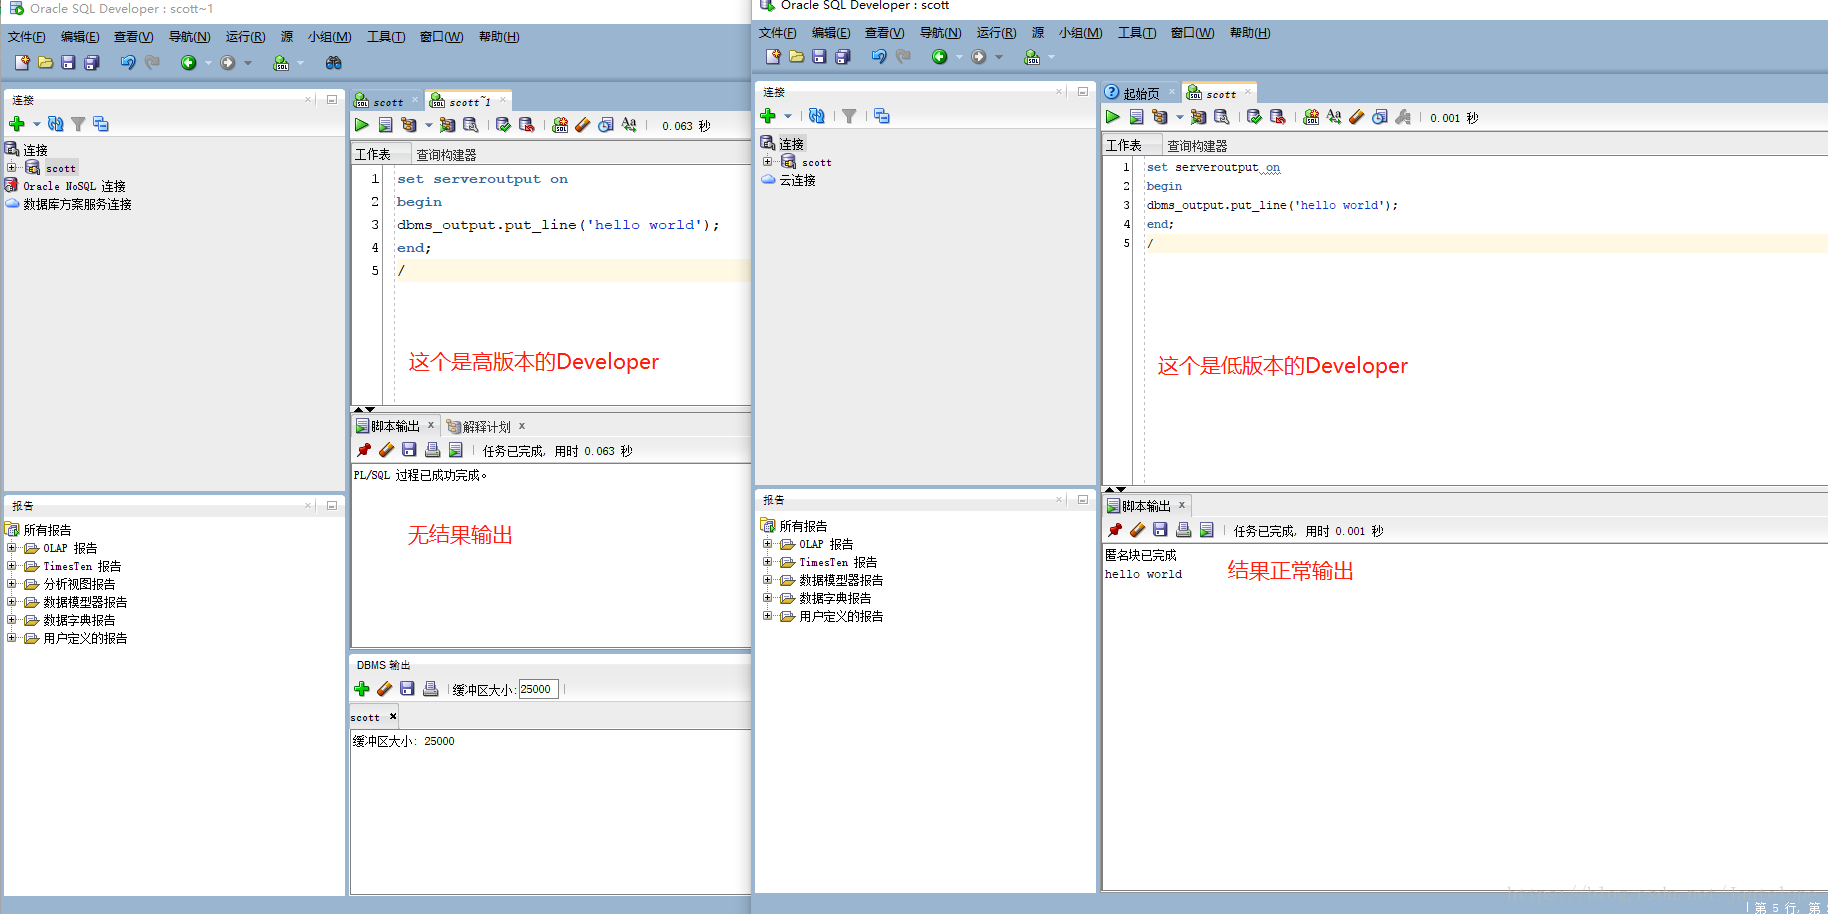Open 文件(F) menu in left window
This screenshot has height=914, width=1828.
(27, 37)
